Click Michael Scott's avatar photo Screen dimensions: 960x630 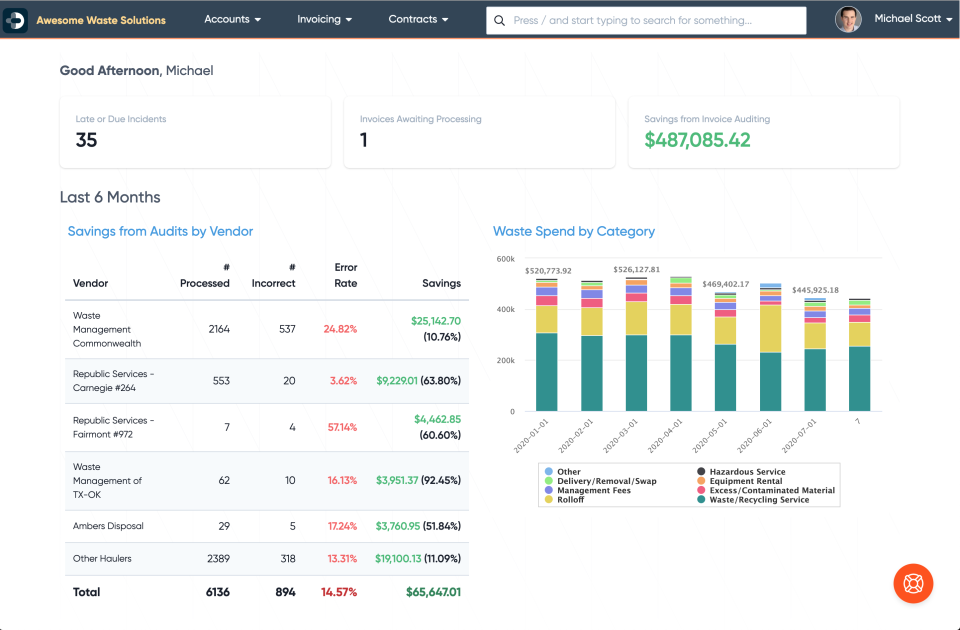point(848,19)
